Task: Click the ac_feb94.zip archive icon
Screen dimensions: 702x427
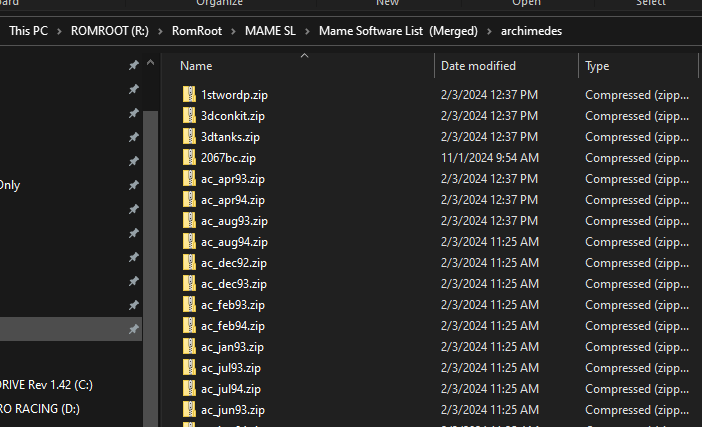Action: pyautogui.click(x=189, y=326)
